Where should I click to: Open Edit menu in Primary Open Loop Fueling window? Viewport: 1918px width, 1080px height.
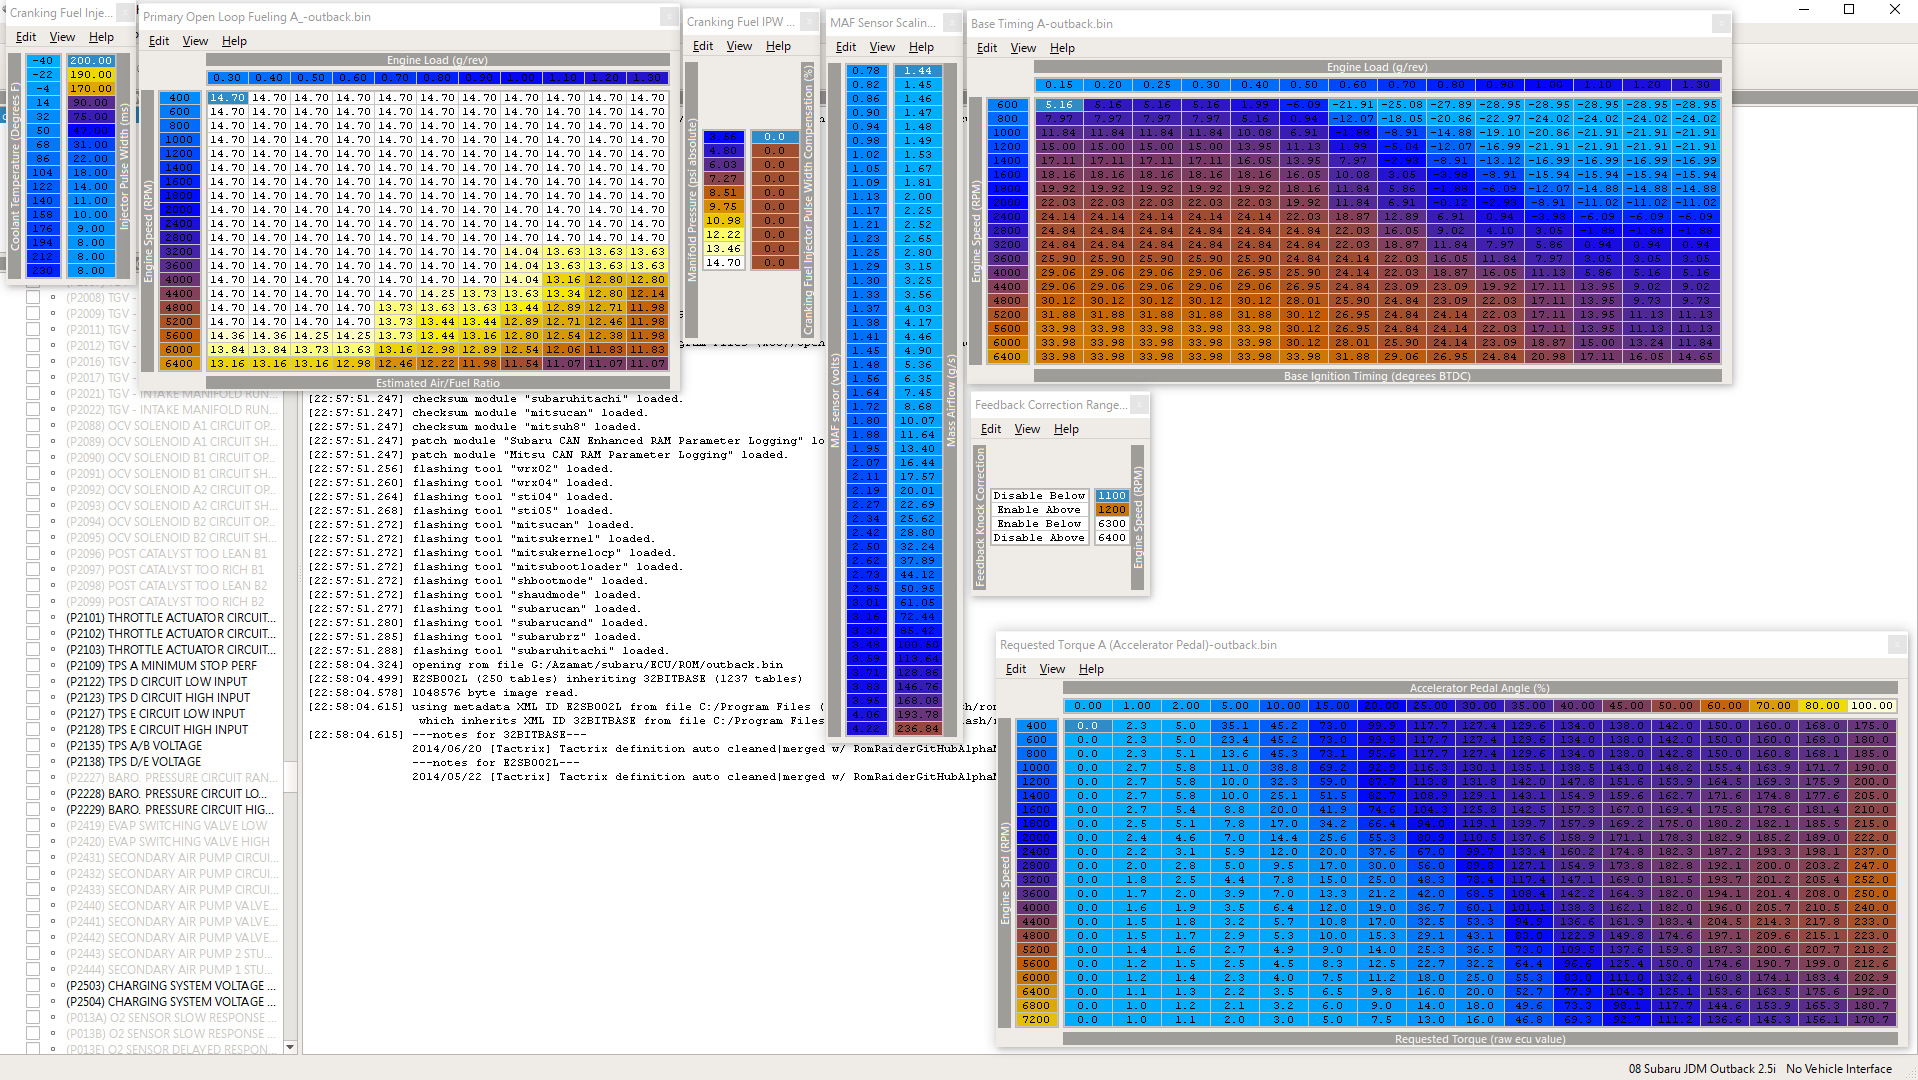coord(159,41)
